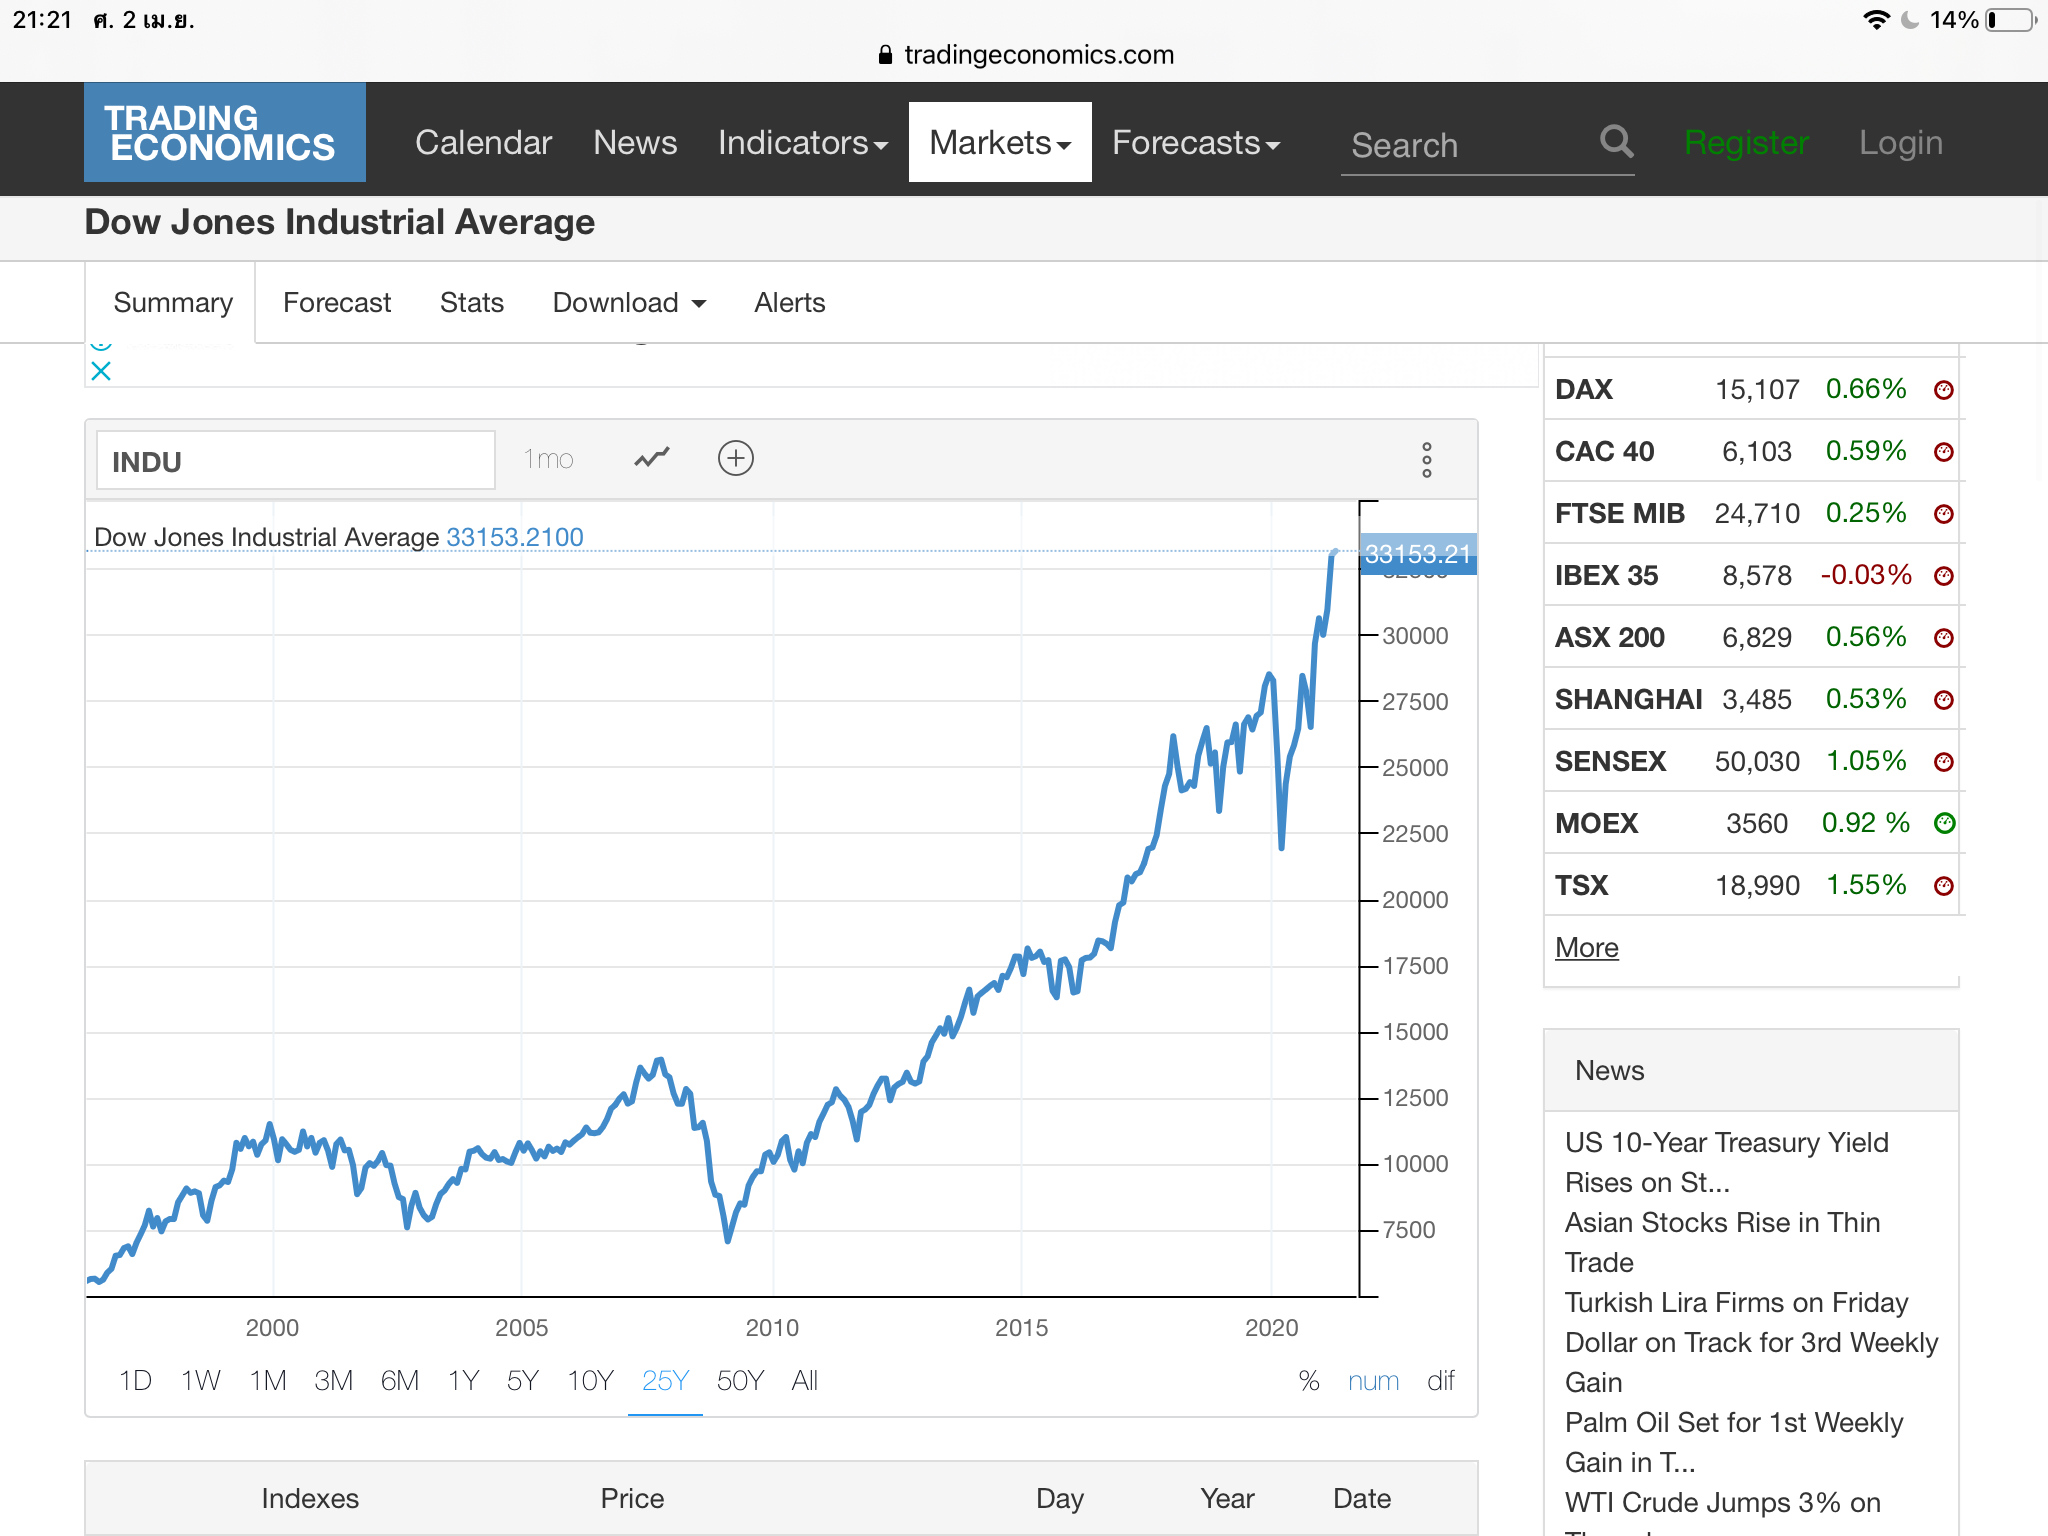The image size is (2048, 1536).
Task: Switch to the Forecast tab
Action: [x=337, y=303]
